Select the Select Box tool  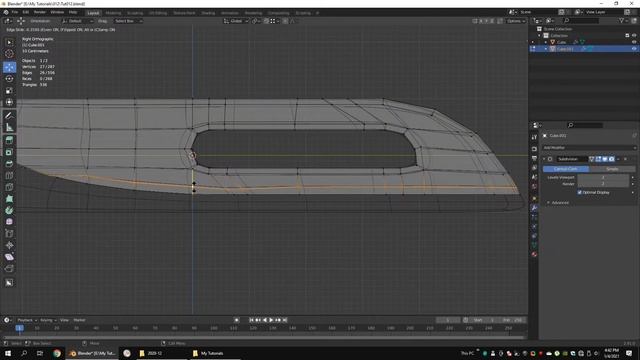pyautogui.click(x=9, y=42)
